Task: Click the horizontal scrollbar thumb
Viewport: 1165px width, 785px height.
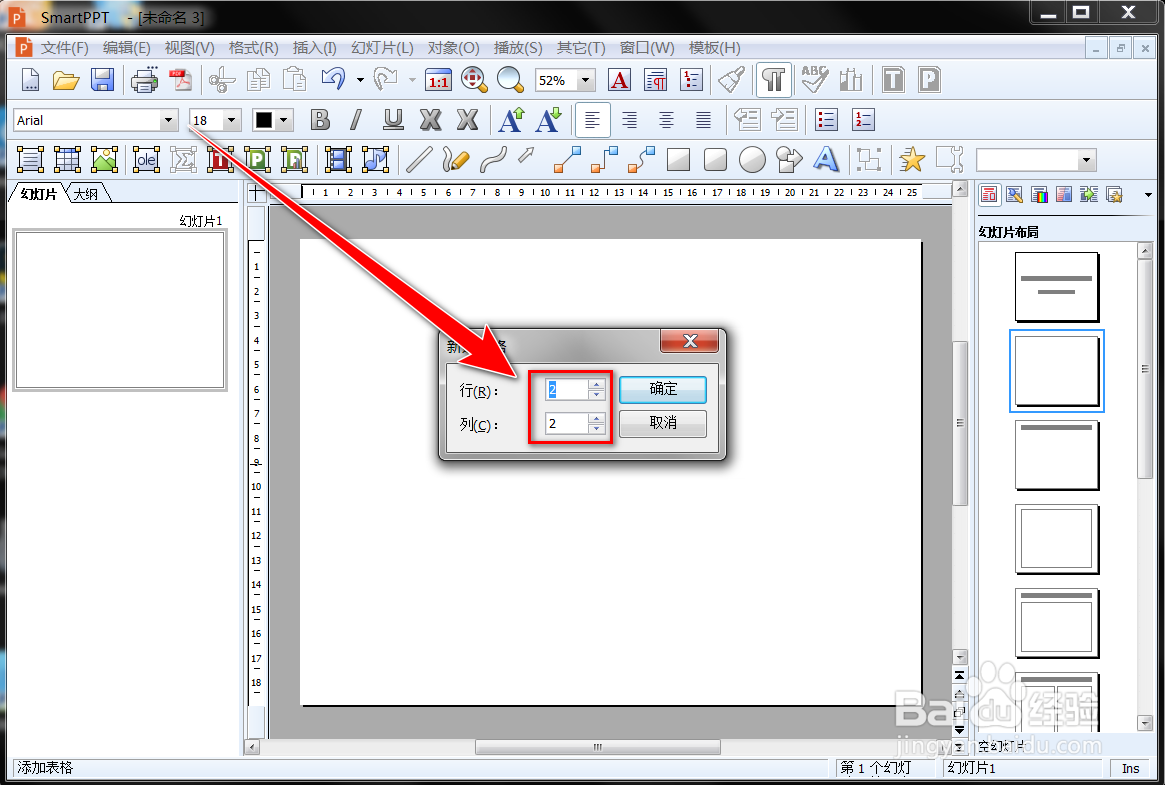Action: tap(597, 747)
